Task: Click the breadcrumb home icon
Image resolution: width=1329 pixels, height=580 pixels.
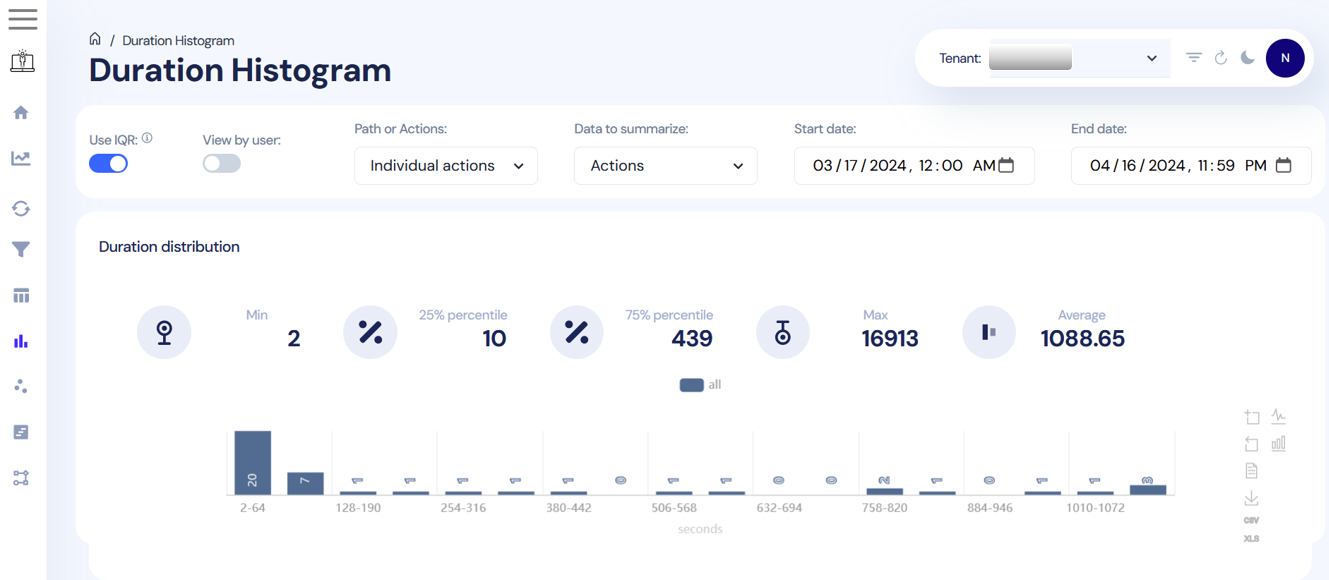Action: click(95, 39)
